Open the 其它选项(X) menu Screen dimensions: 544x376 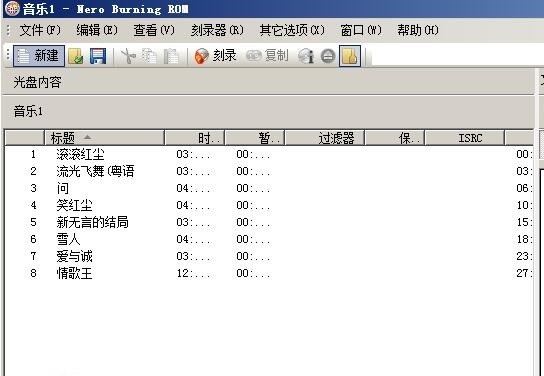point(292,30)
